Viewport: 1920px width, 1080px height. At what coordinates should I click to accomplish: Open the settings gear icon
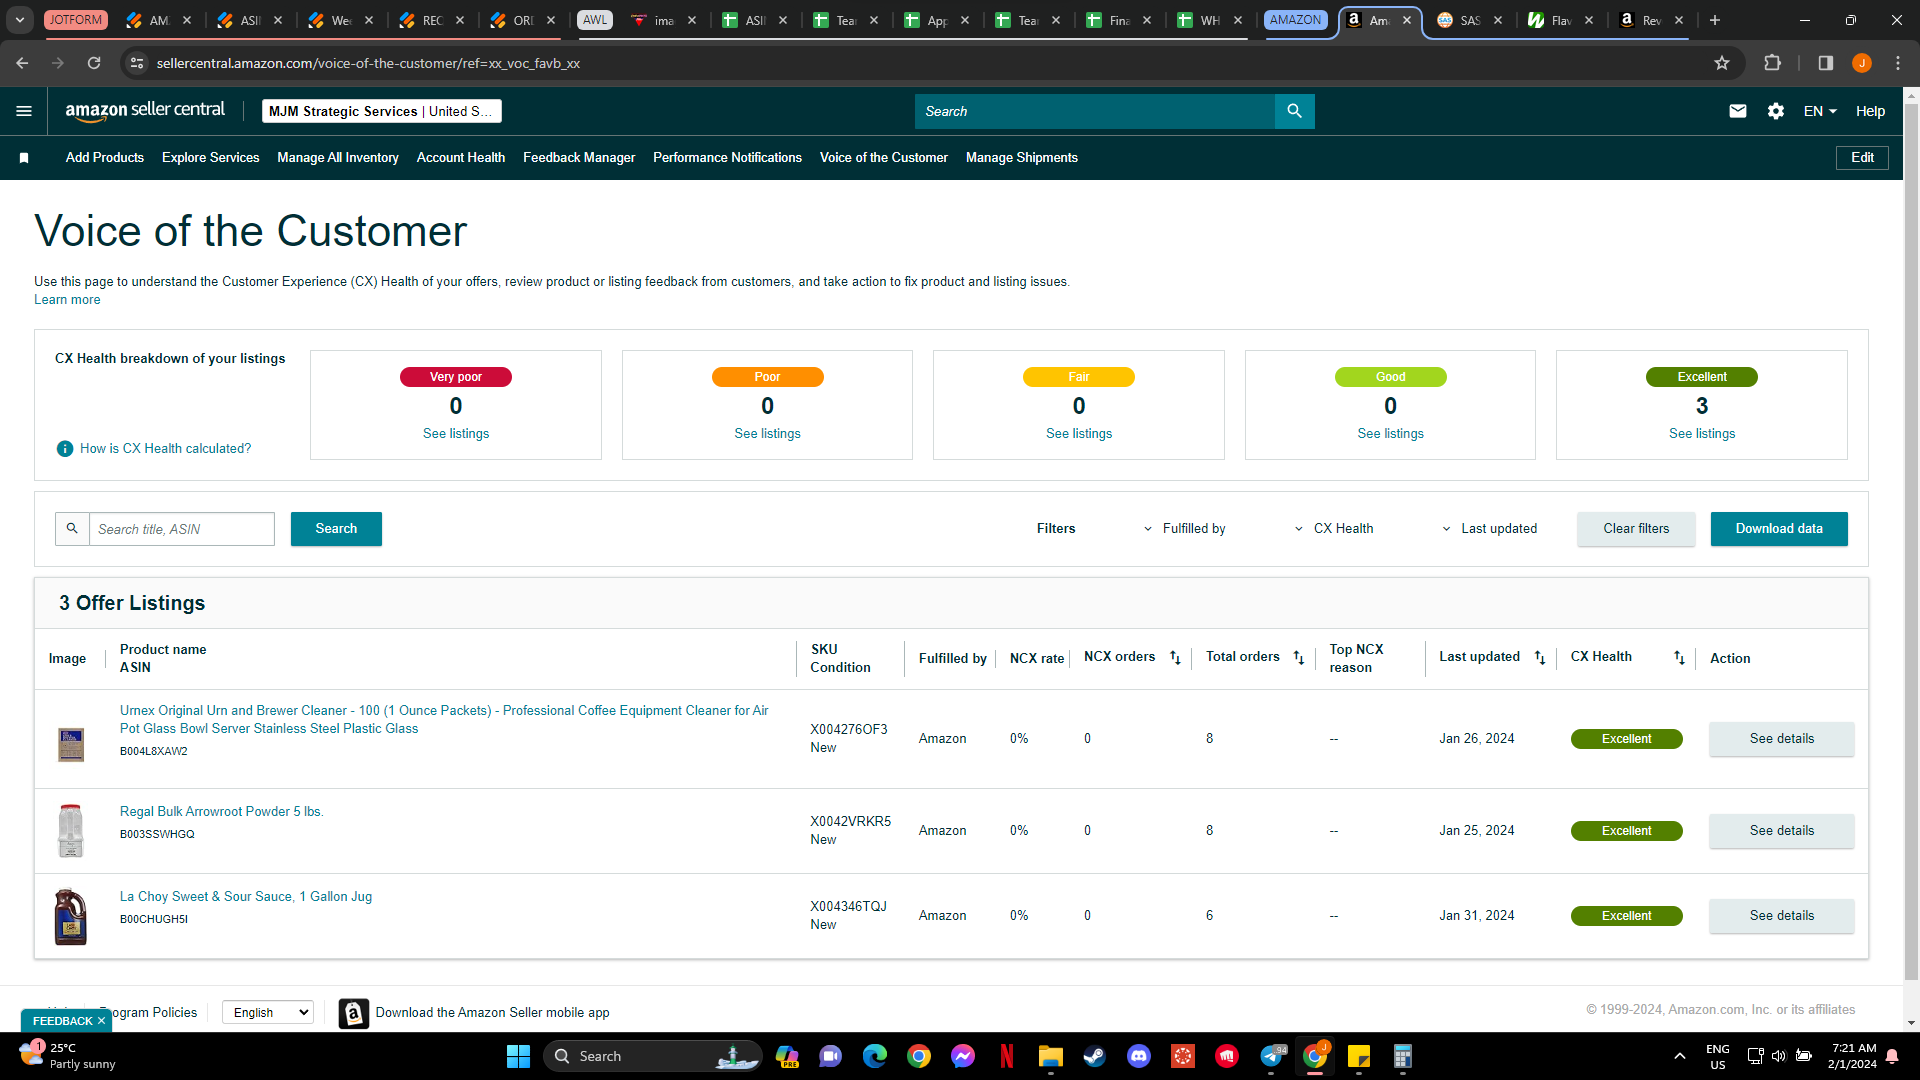point(1776,111)
